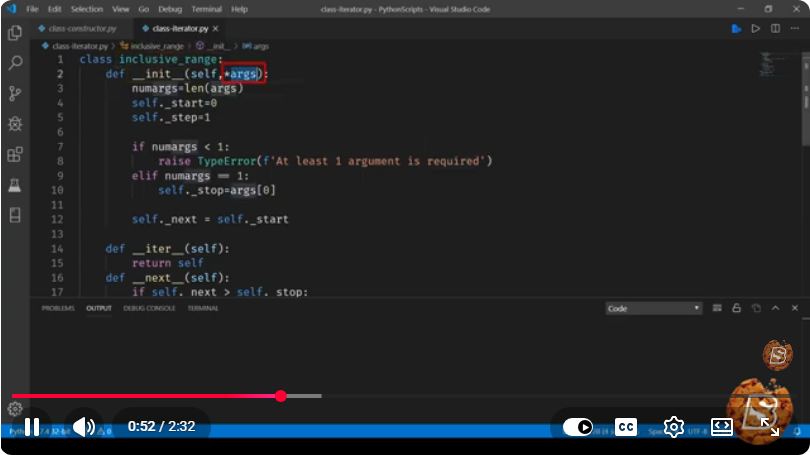Pause the video
Screen dimensions: 810x455
[32, 427]
